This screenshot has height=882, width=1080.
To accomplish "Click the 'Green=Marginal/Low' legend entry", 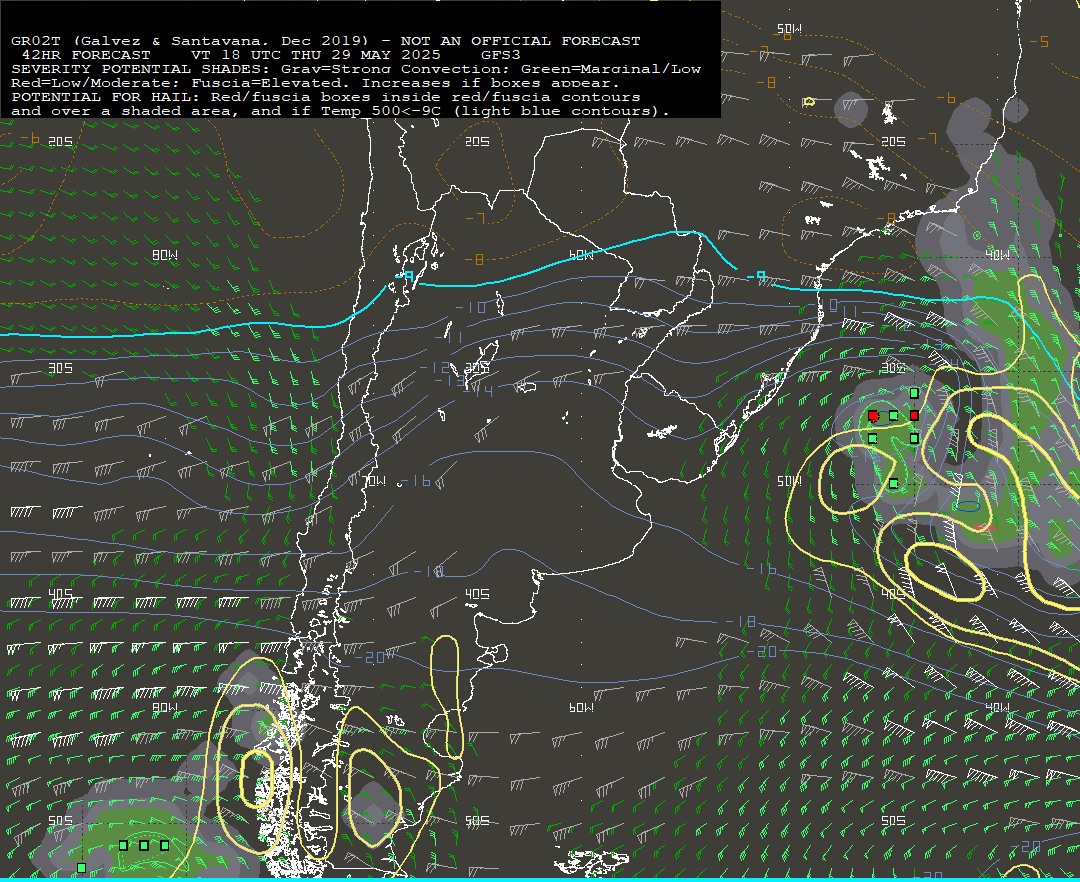I will (611, 69).
